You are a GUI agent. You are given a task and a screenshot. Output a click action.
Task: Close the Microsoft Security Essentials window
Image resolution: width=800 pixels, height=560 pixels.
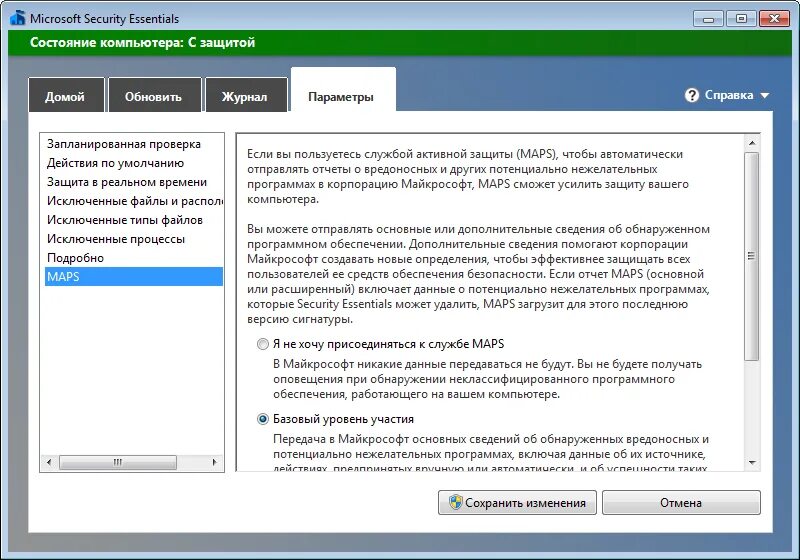tap(774, 19)
